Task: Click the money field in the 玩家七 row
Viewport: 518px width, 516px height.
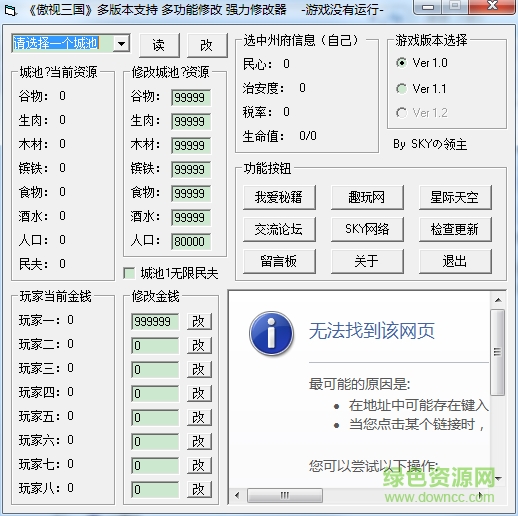Action: [x=155, y=465]
